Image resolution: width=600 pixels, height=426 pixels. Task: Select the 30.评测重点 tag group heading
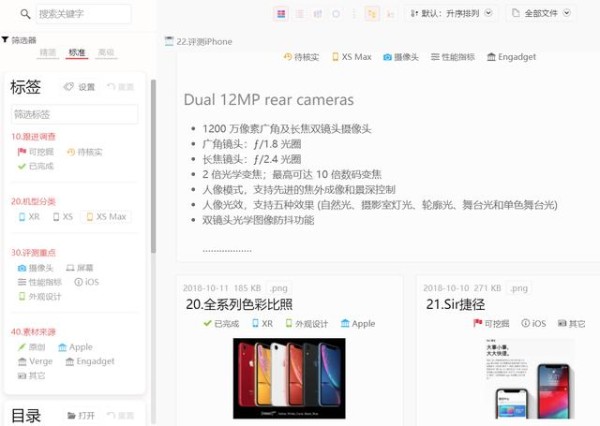coord(33,253)
